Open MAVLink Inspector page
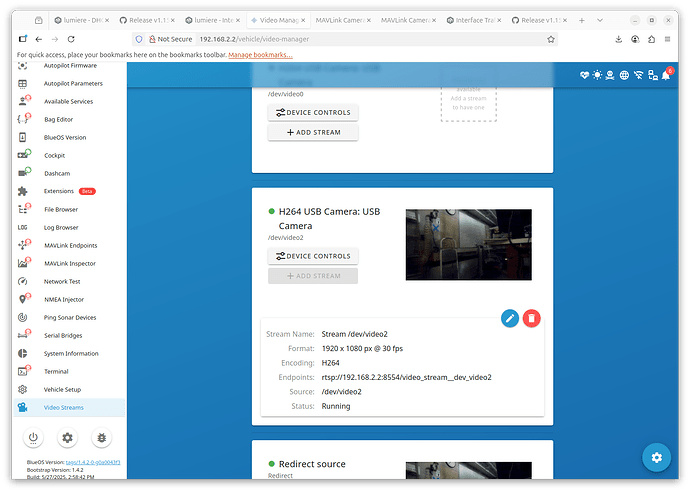 pos(69,264)
